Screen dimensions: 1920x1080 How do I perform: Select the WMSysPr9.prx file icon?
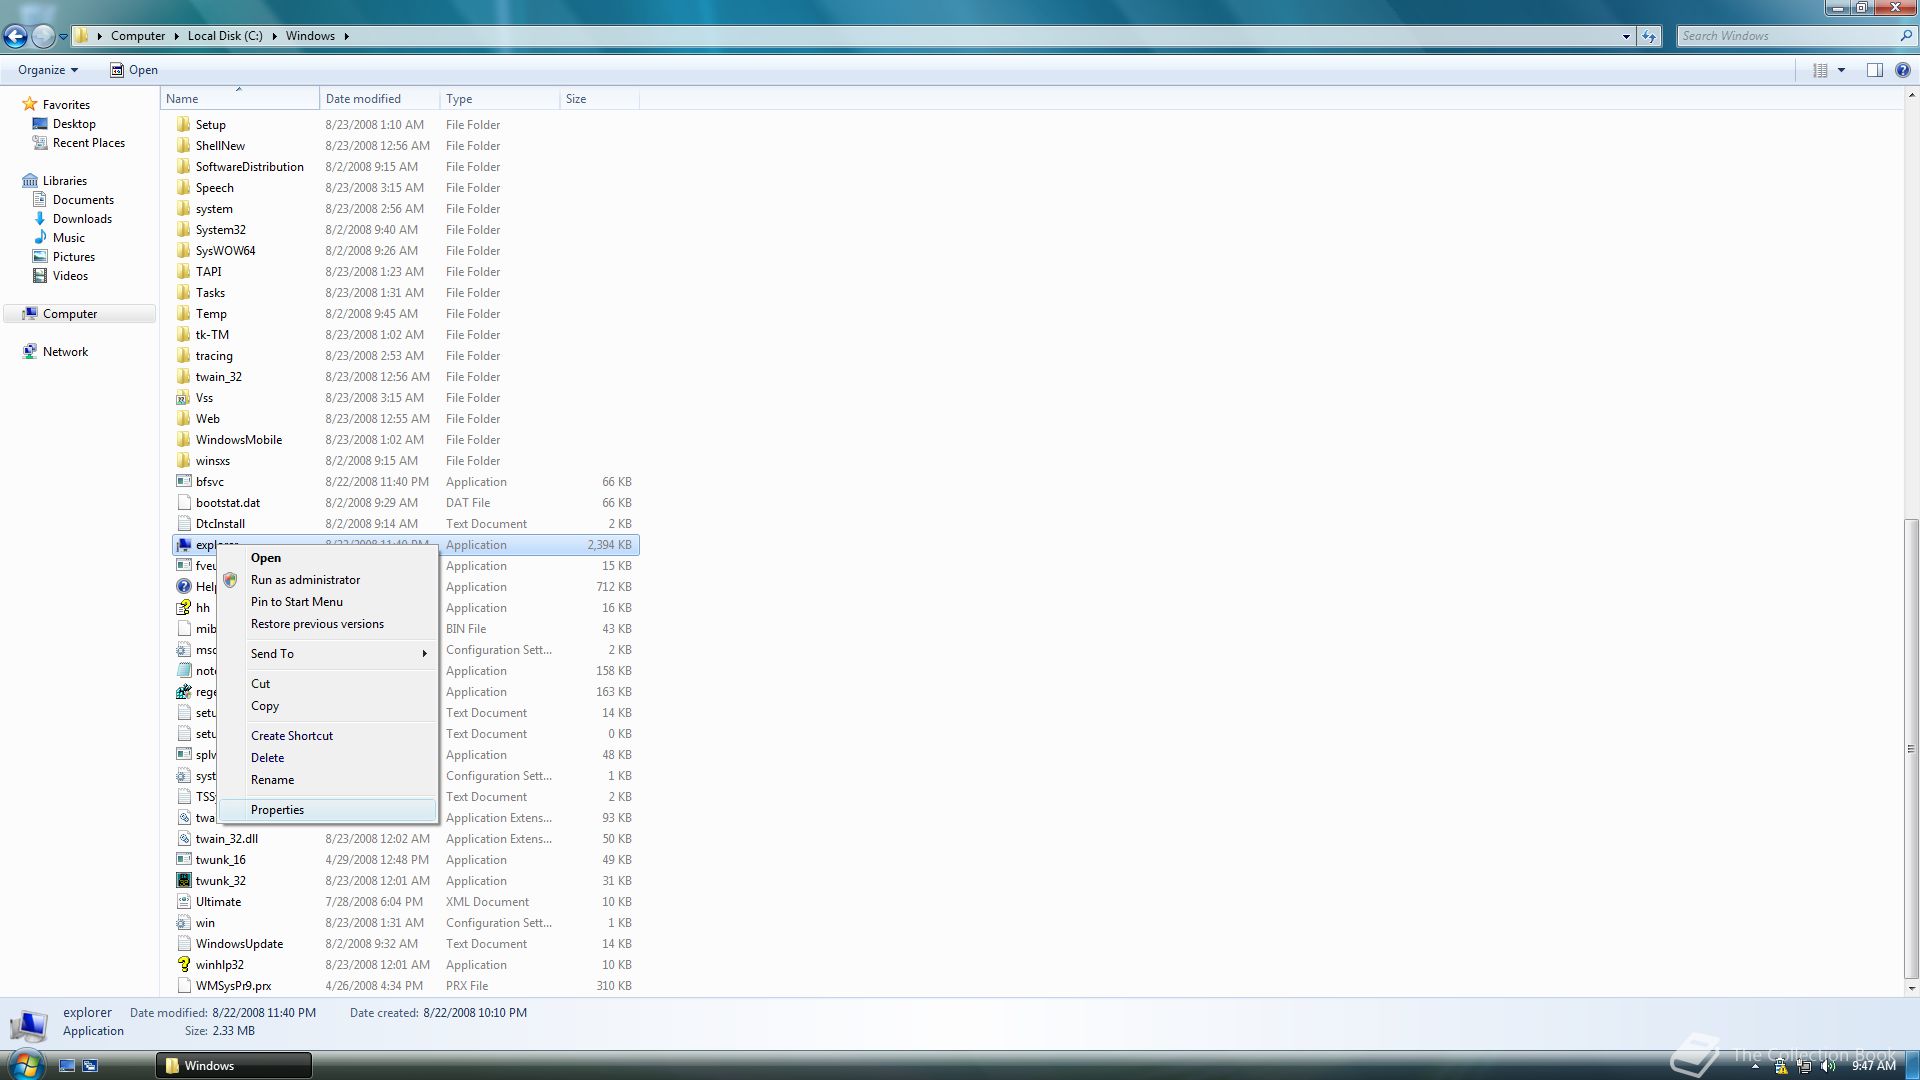click(183, 986)
